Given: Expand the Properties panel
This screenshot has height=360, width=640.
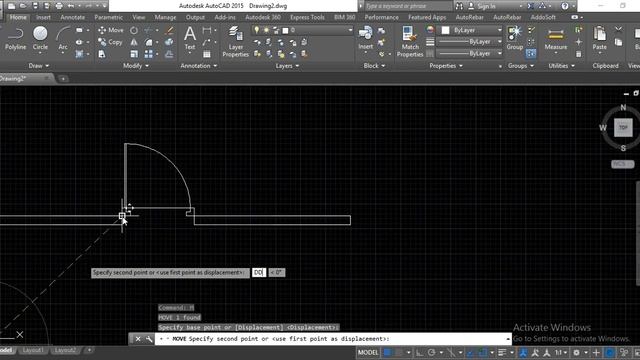Looking at the screenshot, I should point(446,66).
